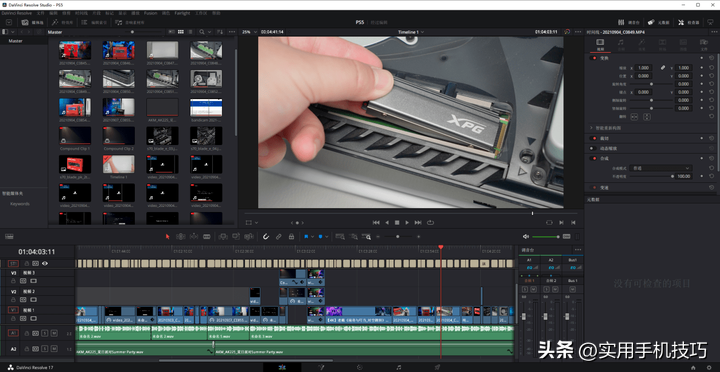Adjust the timeline zoom slider
The height and width of the screenshot is (372, 720).
398,237
